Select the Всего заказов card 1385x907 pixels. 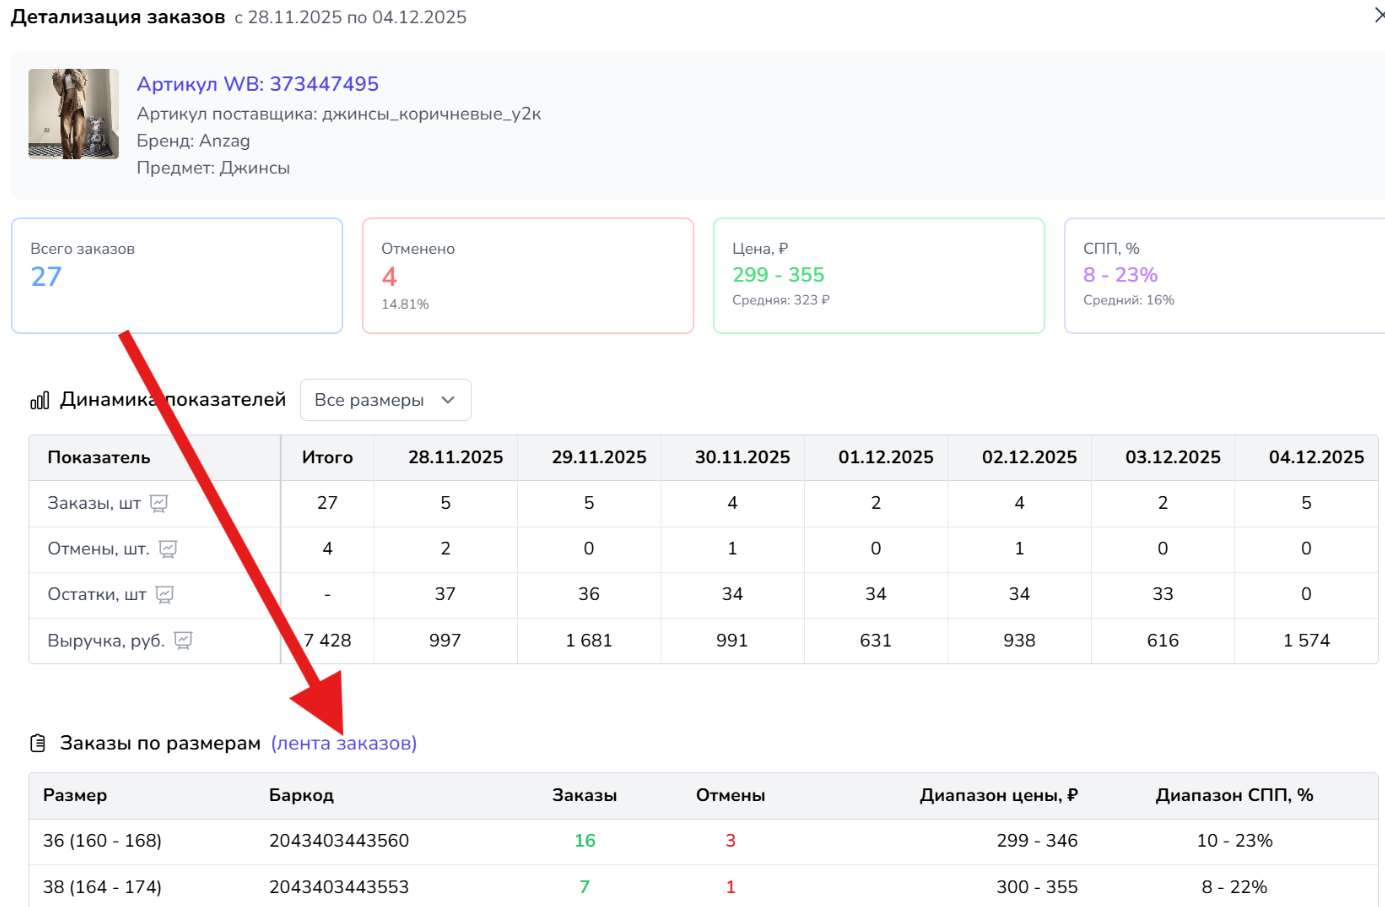click(177, 276)
